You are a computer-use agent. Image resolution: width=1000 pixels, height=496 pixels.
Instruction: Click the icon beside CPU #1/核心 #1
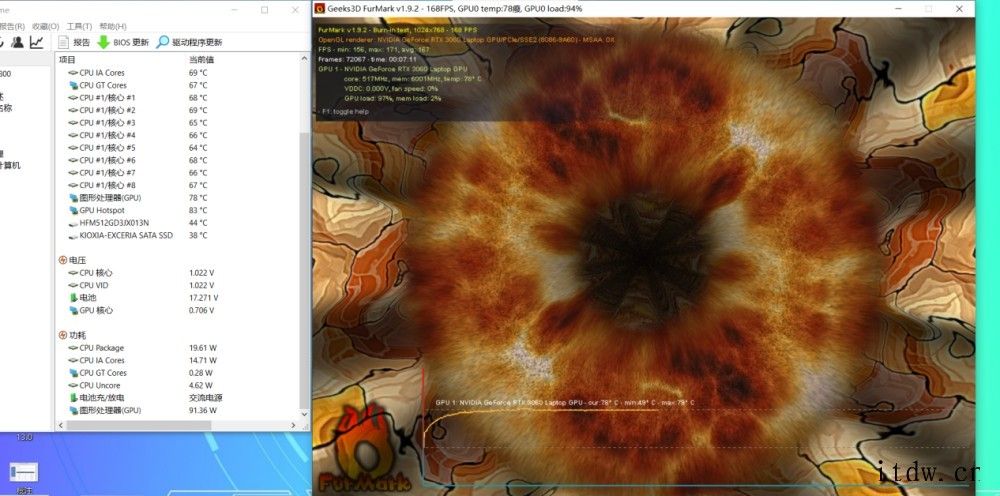coord(73,98)
